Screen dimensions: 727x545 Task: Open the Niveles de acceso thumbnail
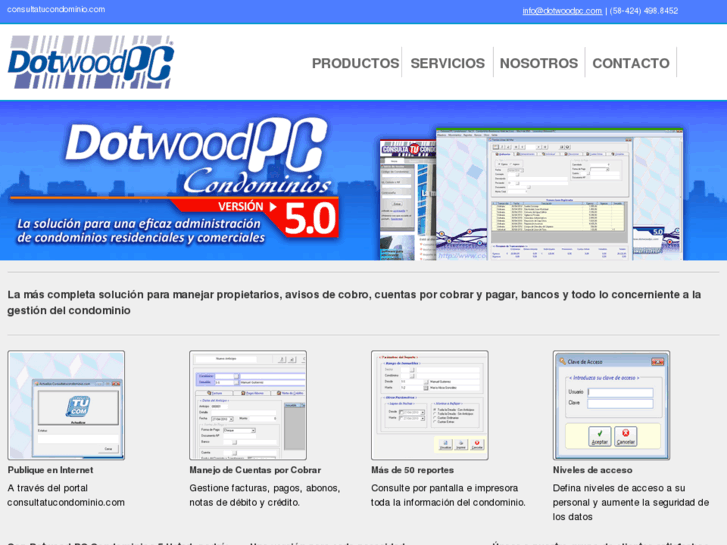tap(611, 405)
